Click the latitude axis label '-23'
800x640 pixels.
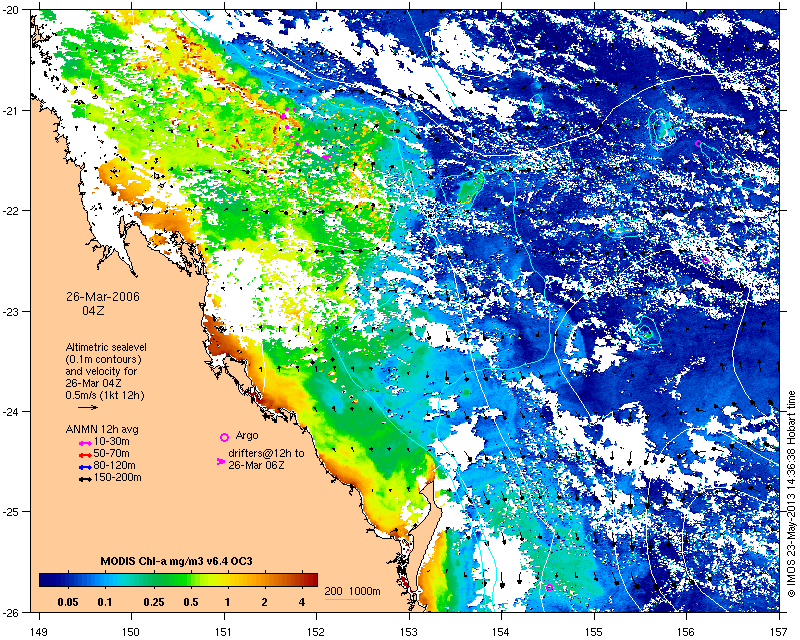pyautogui.click(x=11, y=311)
